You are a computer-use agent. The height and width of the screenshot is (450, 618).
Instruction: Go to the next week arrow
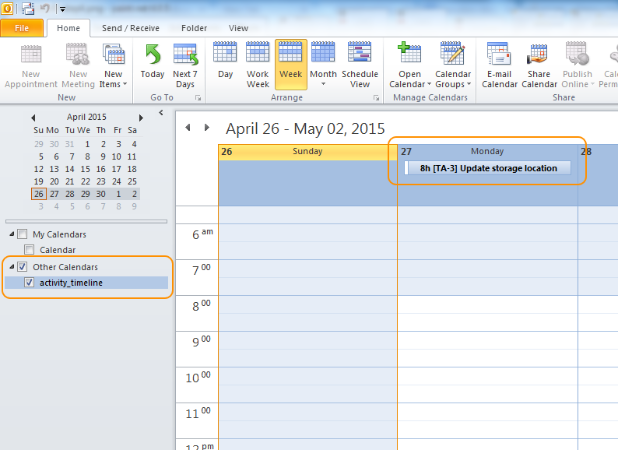[x=207, y=128]
